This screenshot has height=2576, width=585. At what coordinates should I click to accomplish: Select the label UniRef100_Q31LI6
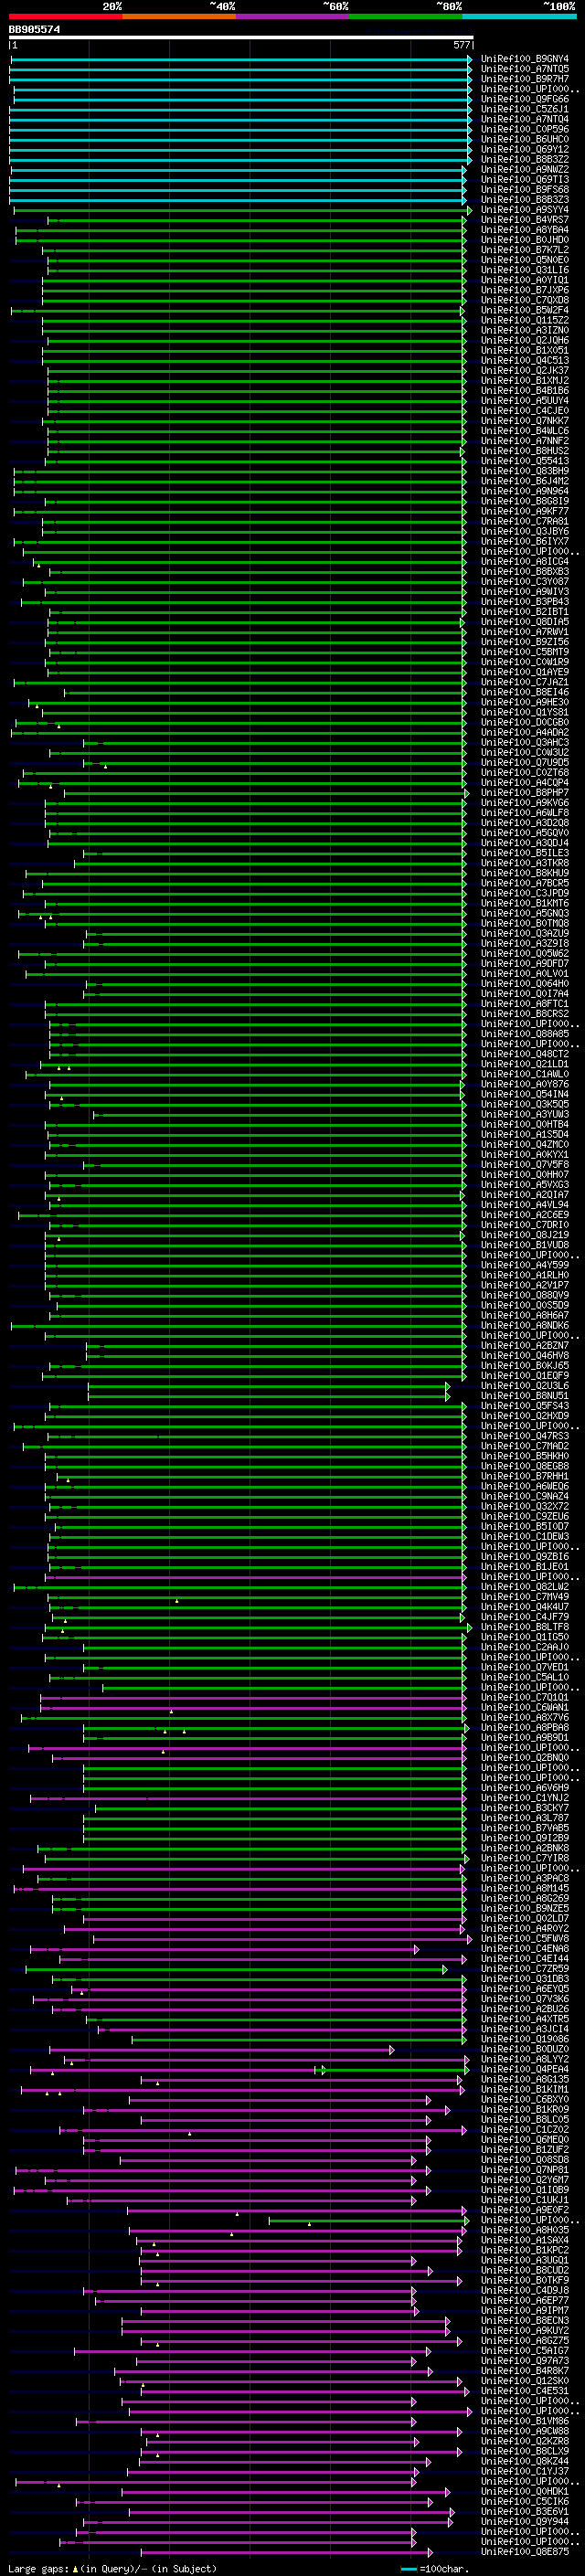click(524, 270)
